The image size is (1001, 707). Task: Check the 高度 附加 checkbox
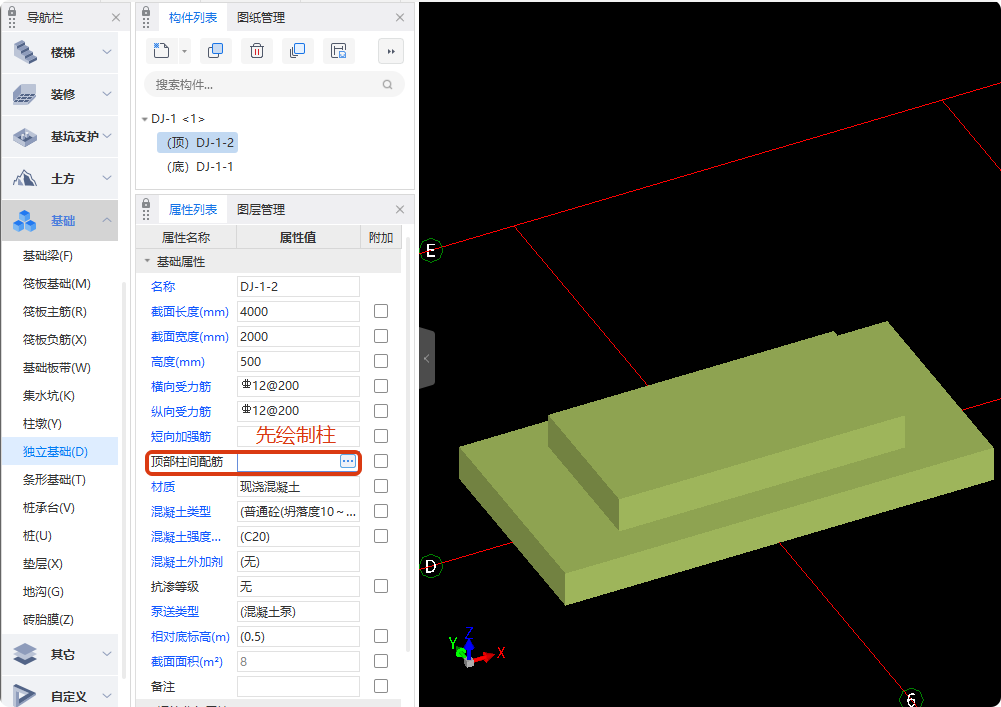click(x=381, y=361)
